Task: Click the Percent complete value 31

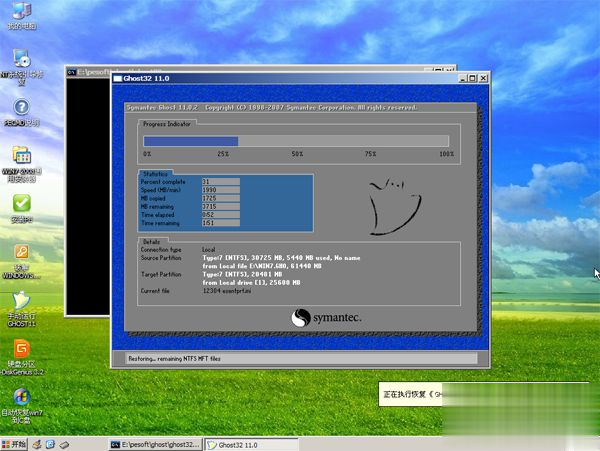Action: pos(221,182)
